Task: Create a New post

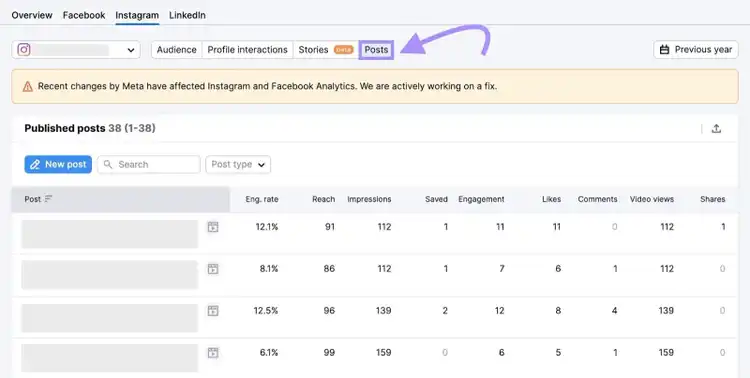Action: coord(58,164)
